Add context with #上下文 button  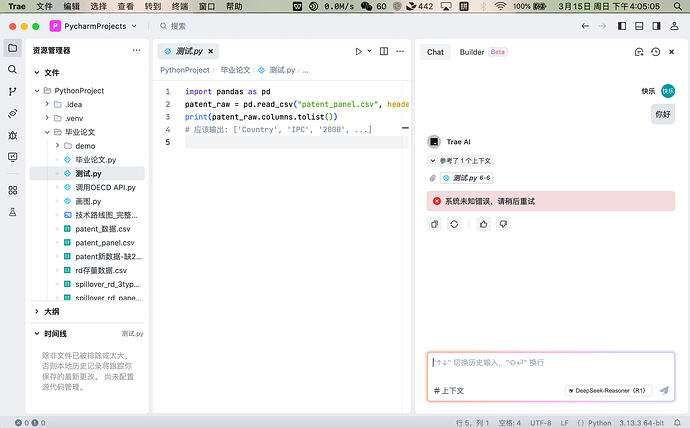(x=449, y=391)
